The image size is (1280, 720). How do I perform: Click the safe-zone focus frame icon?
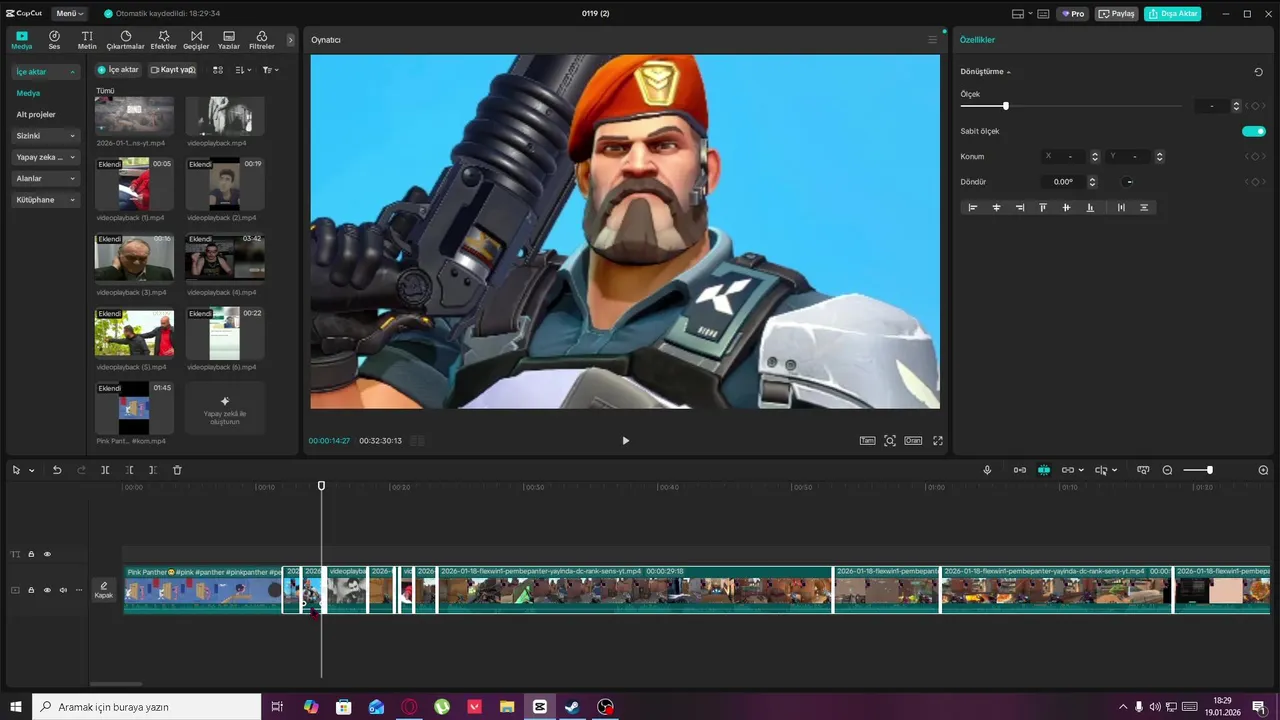pos(890,440)
